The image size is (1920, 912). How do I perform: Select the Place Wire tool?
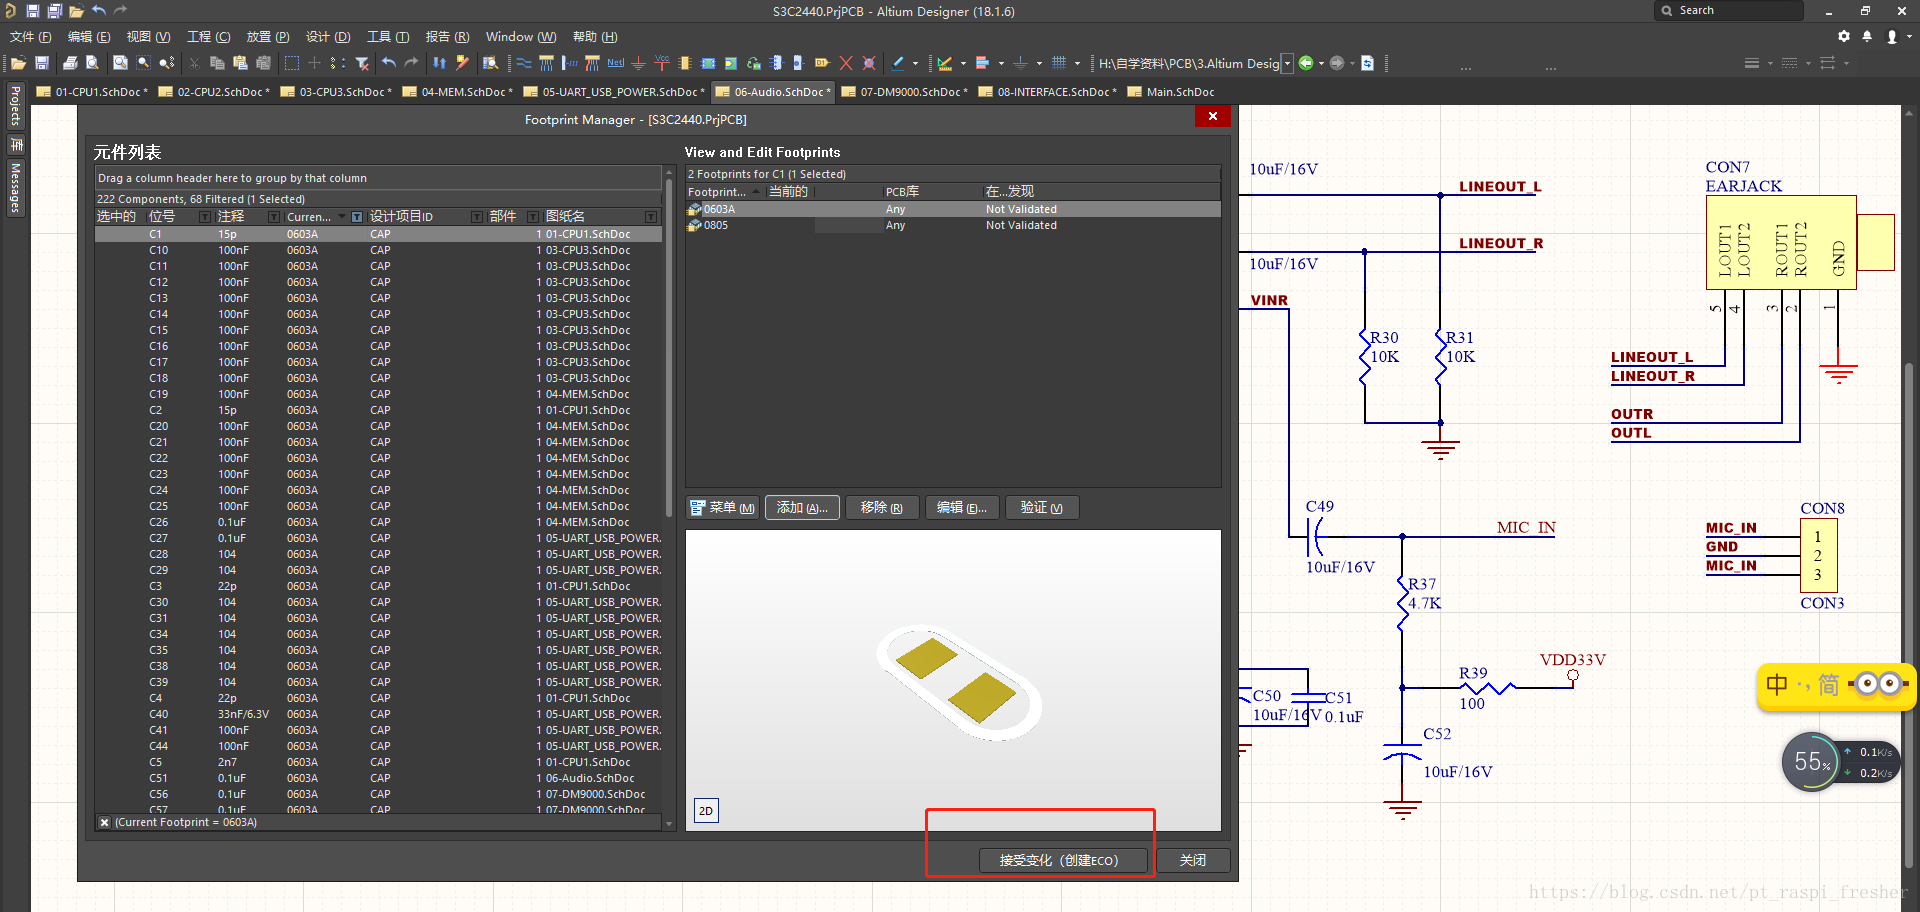(524, 63)
